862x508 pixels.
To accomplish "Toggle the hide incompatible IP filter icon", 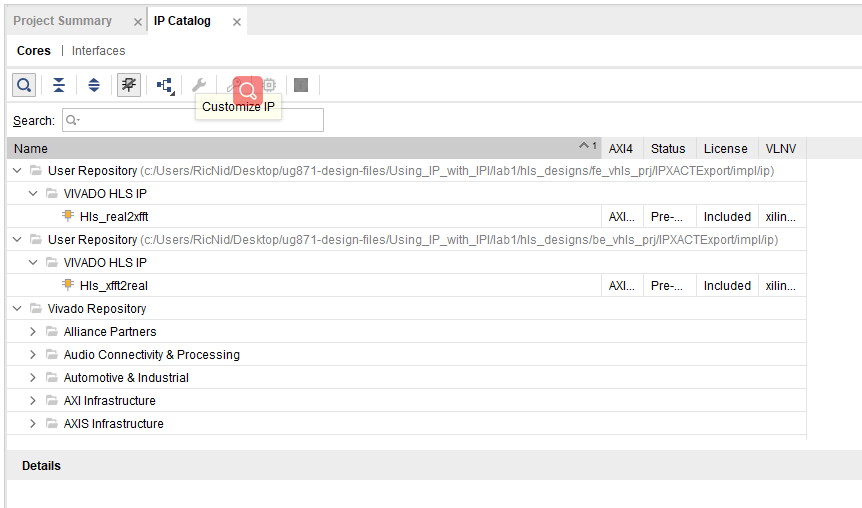I will point(129,85).
